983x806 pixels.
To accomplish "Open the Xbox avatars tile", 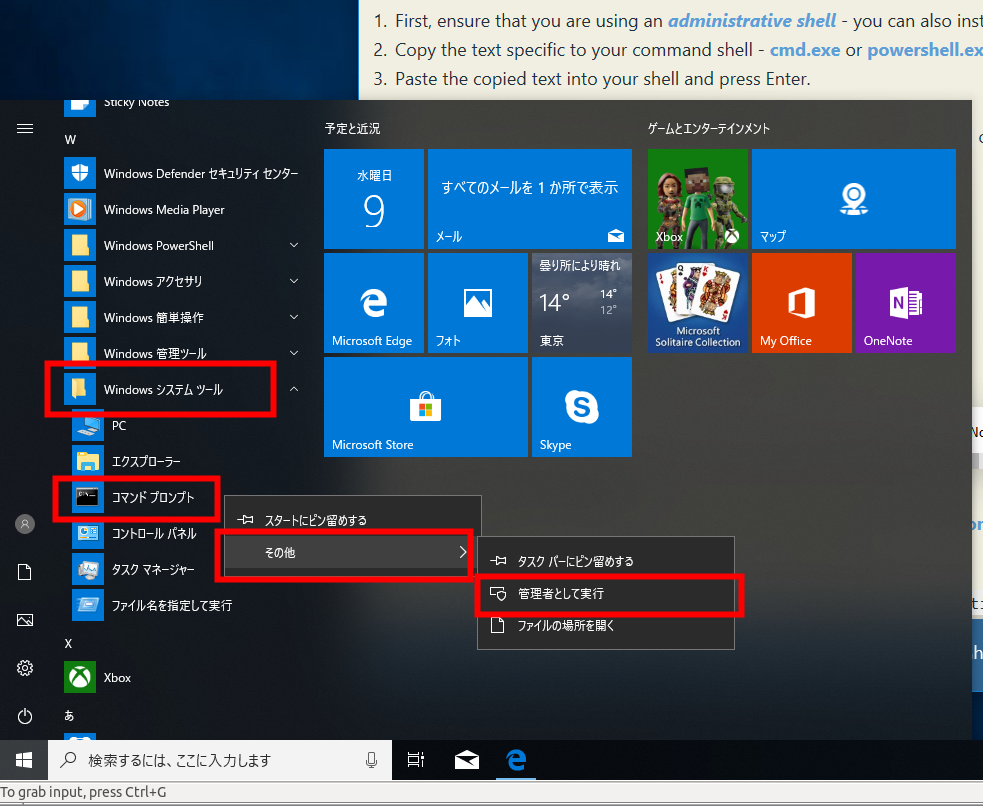I will 698,199.
